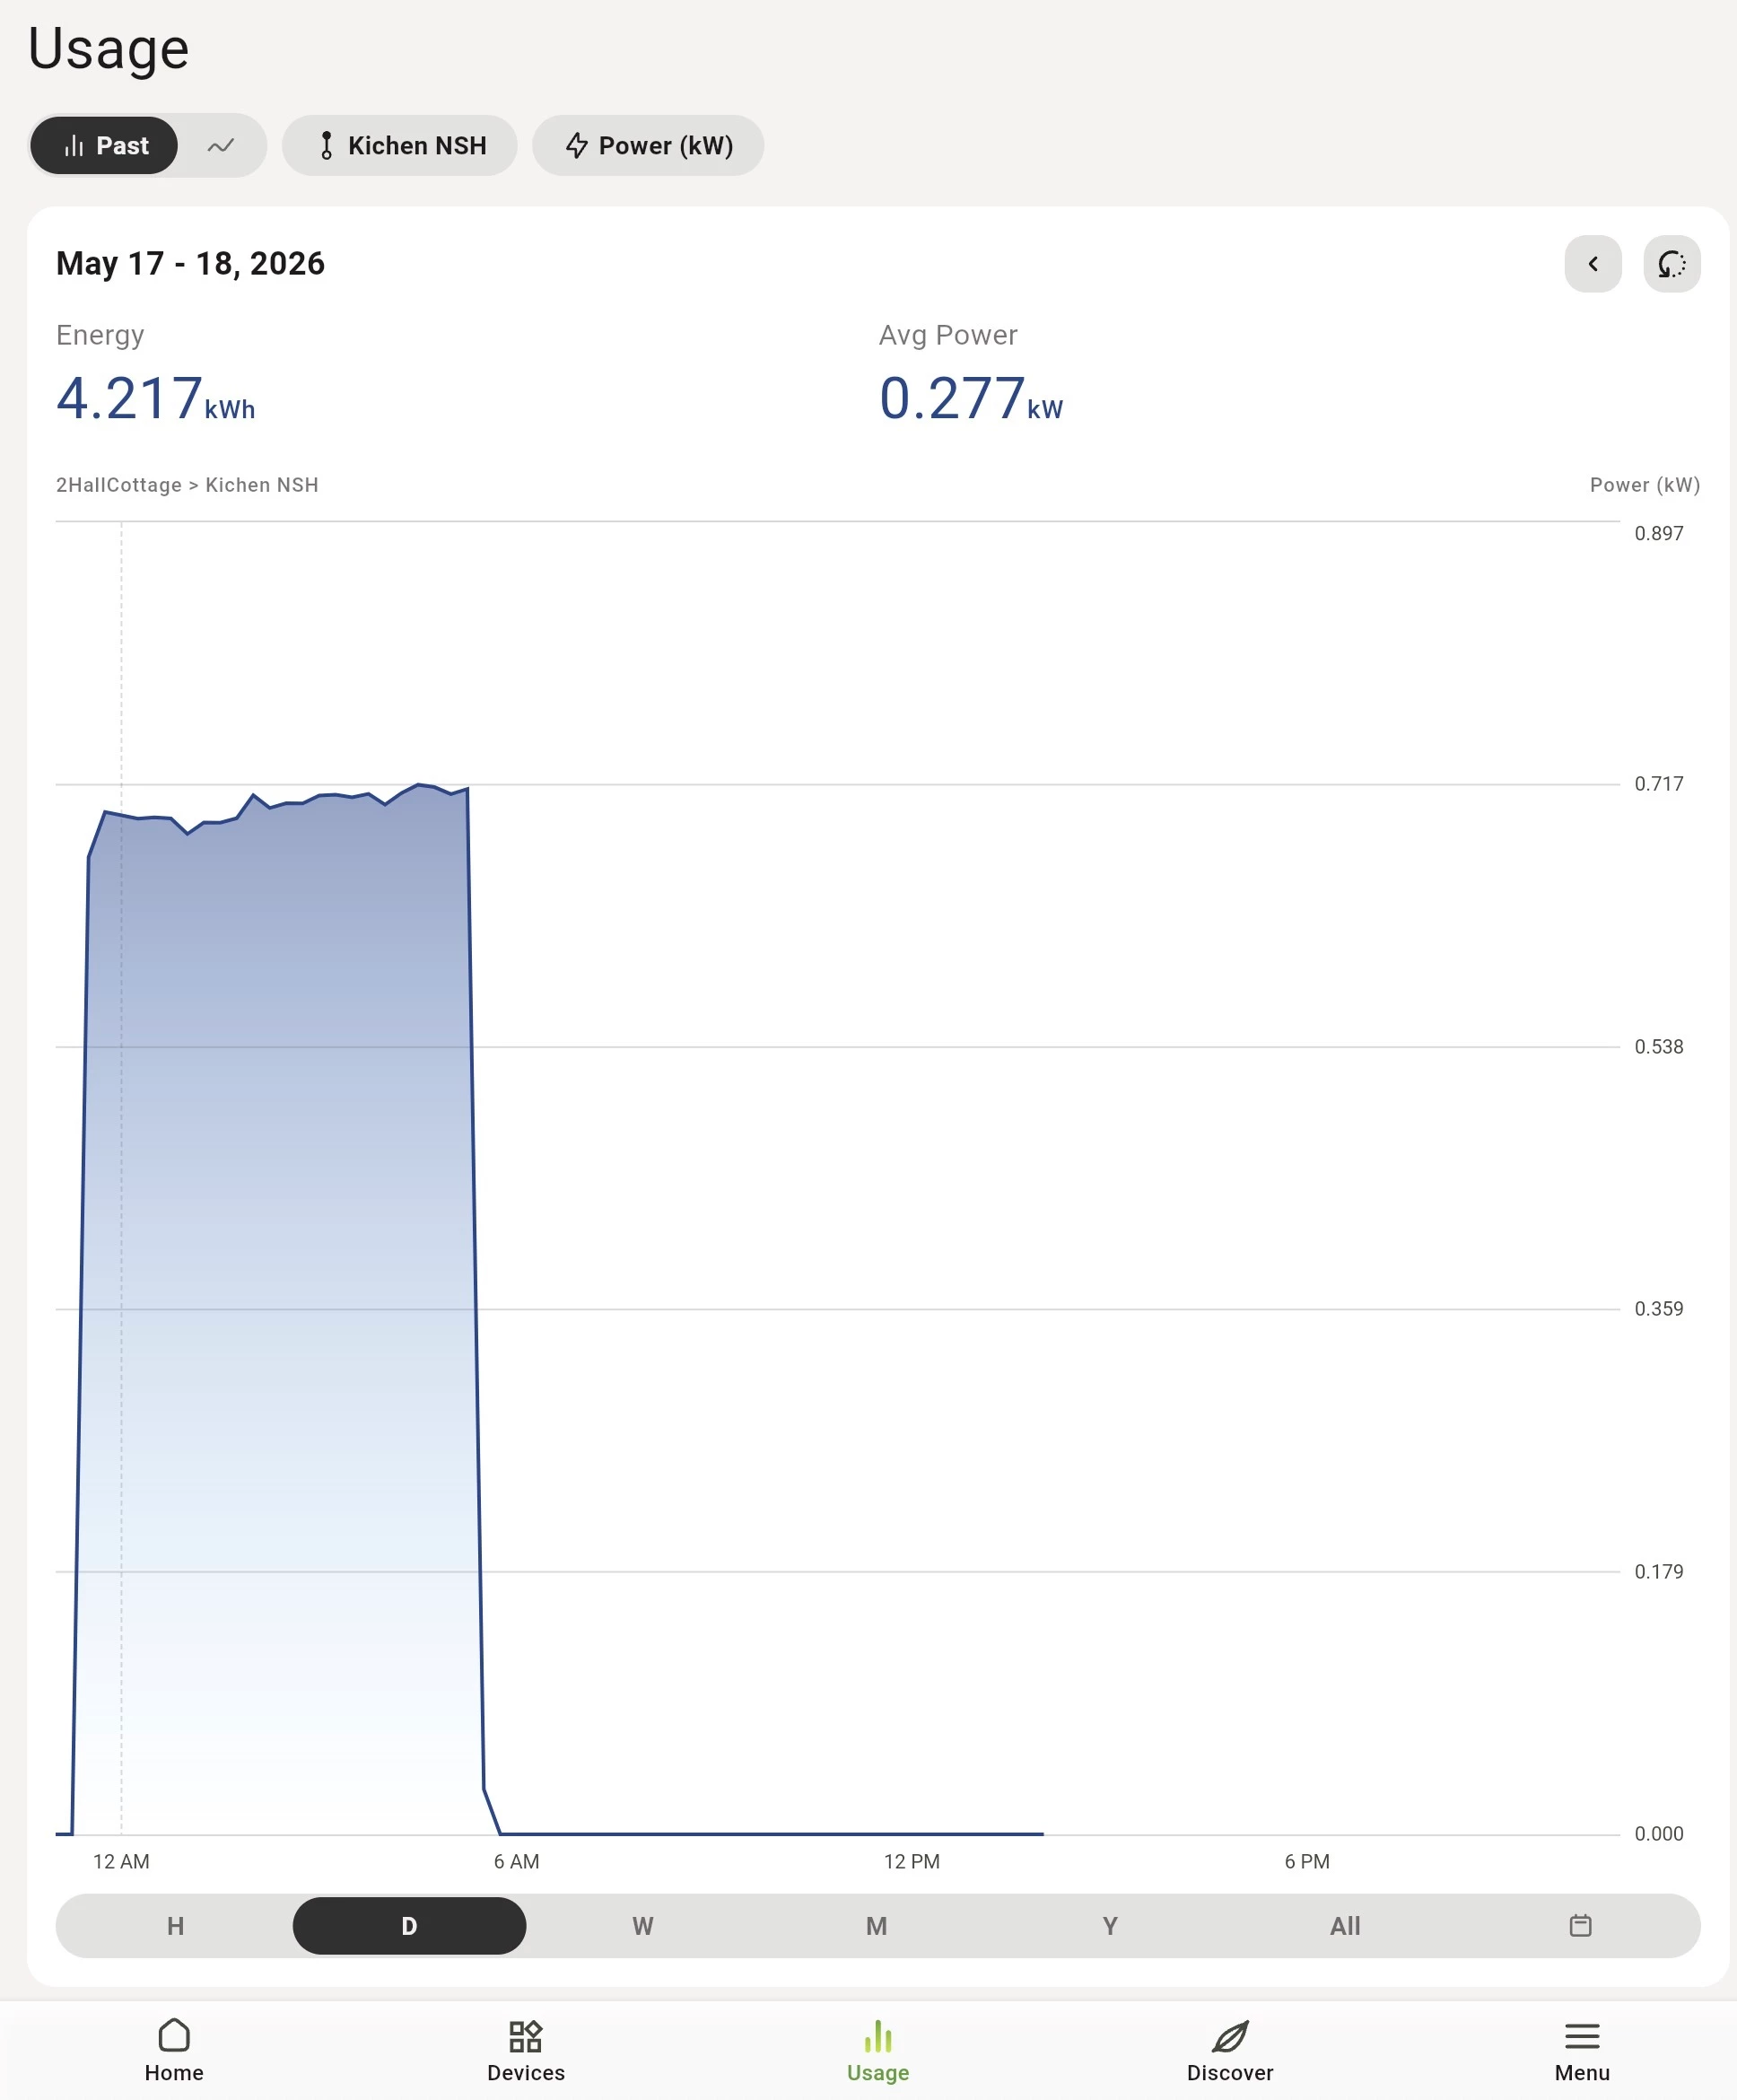Select the All time range button

pyautogui.click(x=1345, y=1925)
